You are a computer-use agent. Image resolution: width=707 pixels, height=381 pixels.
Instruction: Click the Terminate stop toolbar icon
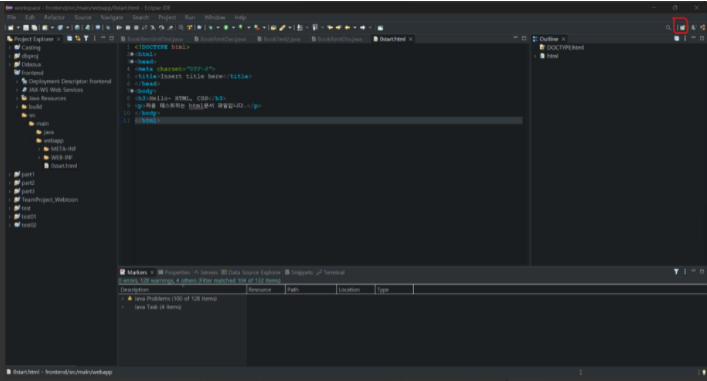(128, 28)
